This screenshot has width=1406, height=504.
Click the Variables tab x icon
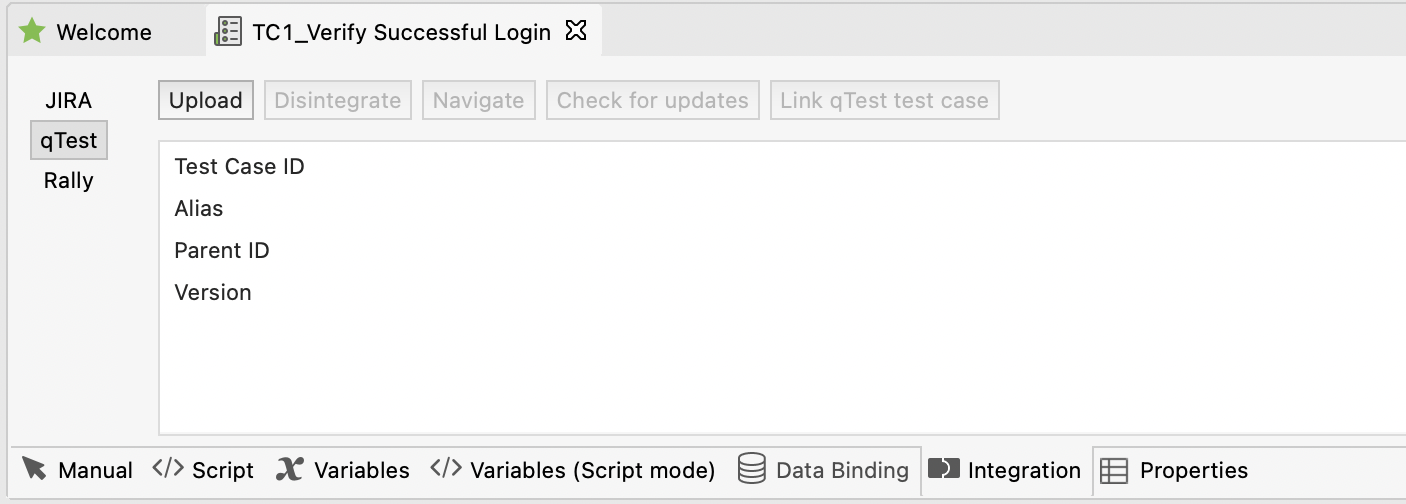290,469
